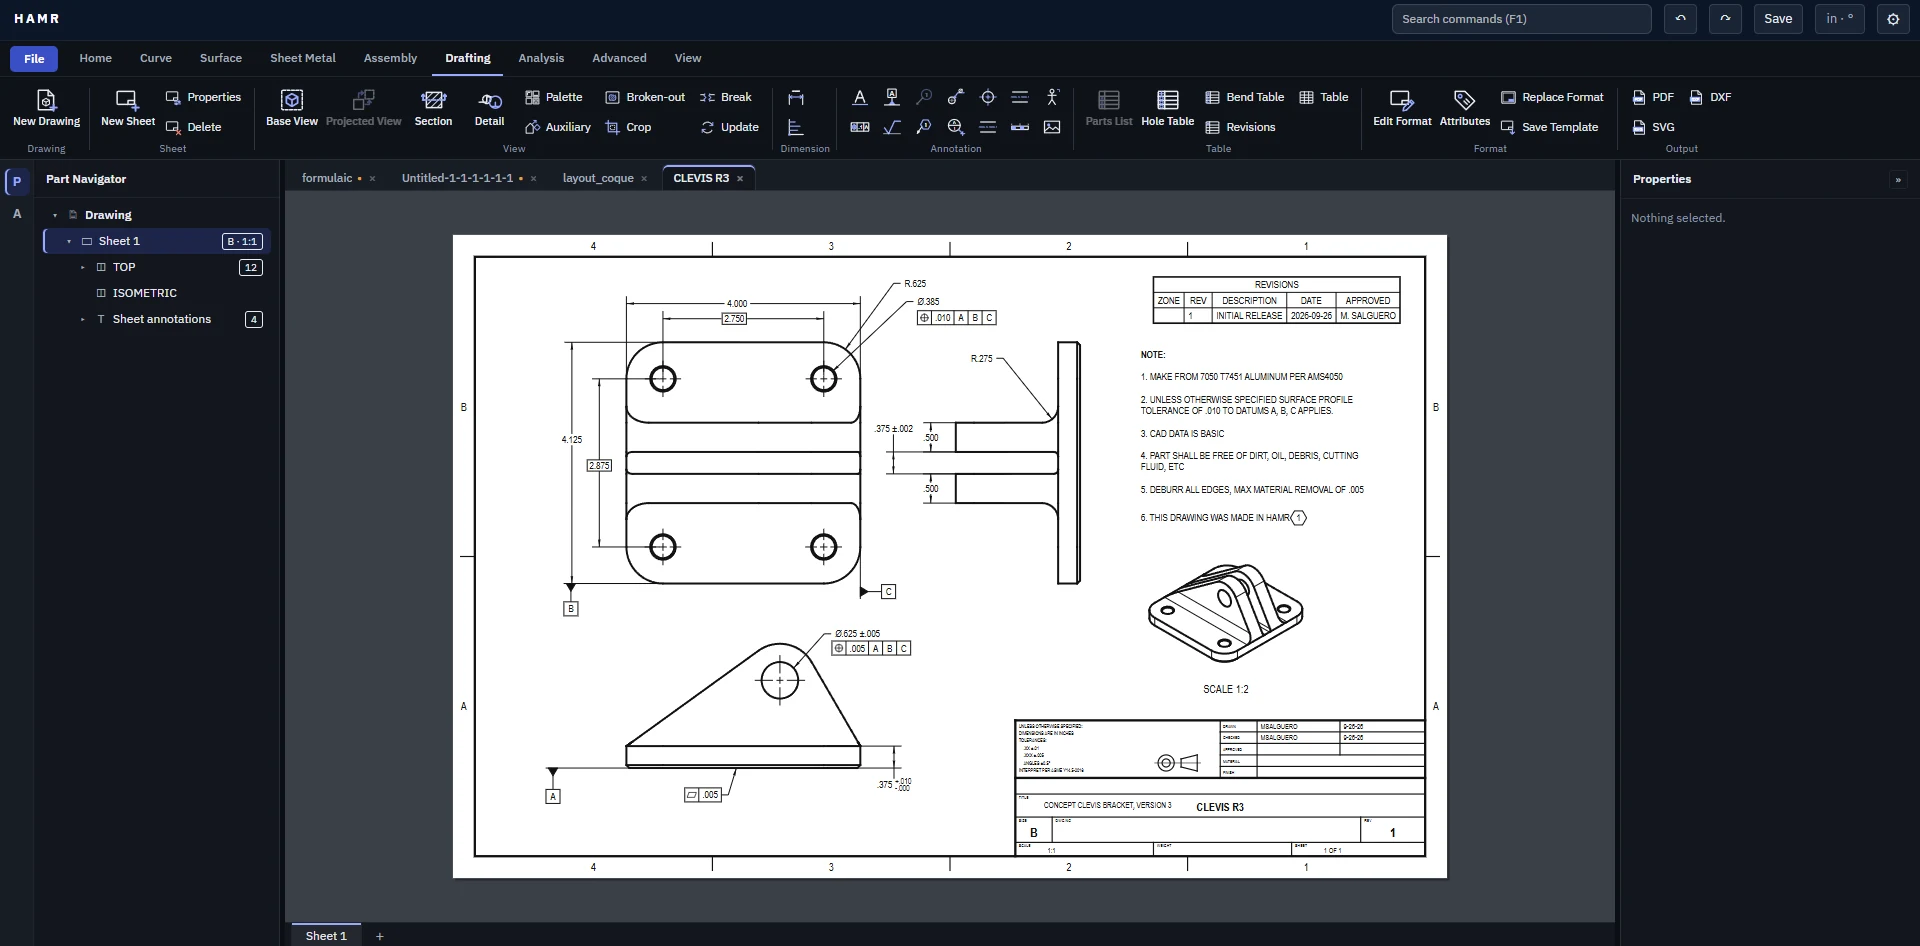The width and height of the screenshot is (1920, 946).
Task: Expand the Sheet annotations node
Action: tap(83, 319)
